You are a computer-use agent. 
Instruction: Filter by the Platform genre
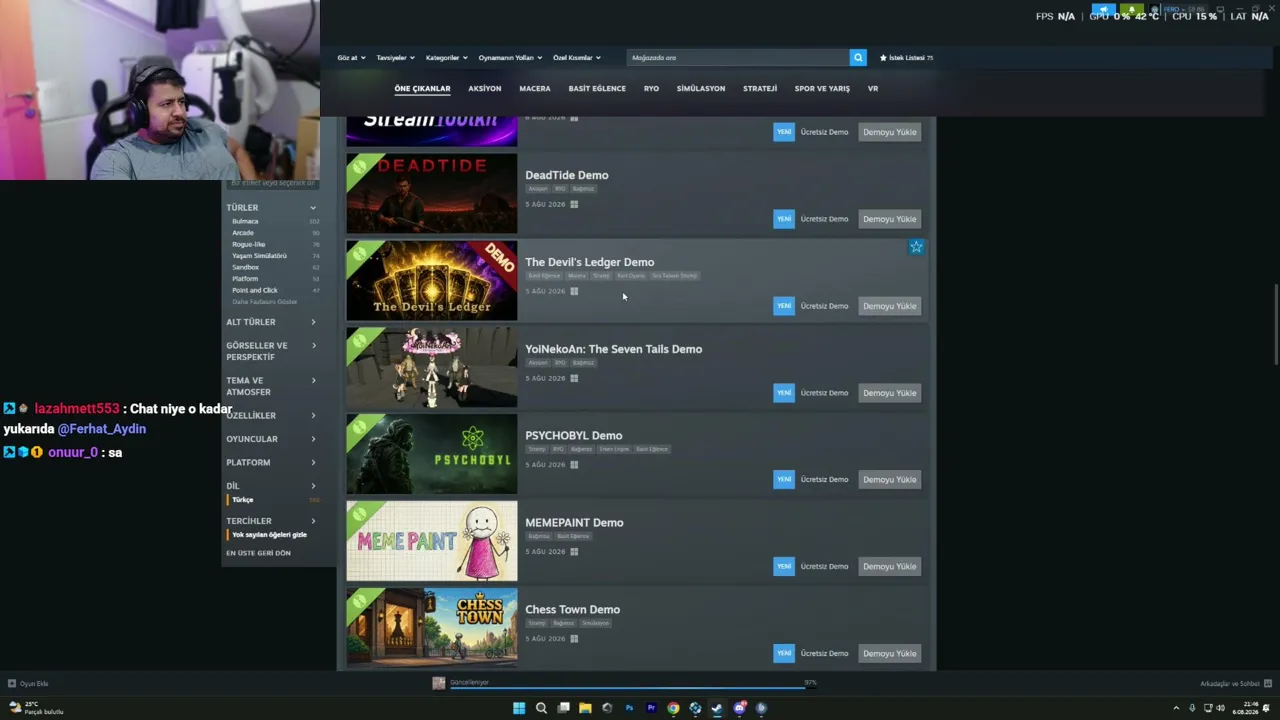point(245,279)
